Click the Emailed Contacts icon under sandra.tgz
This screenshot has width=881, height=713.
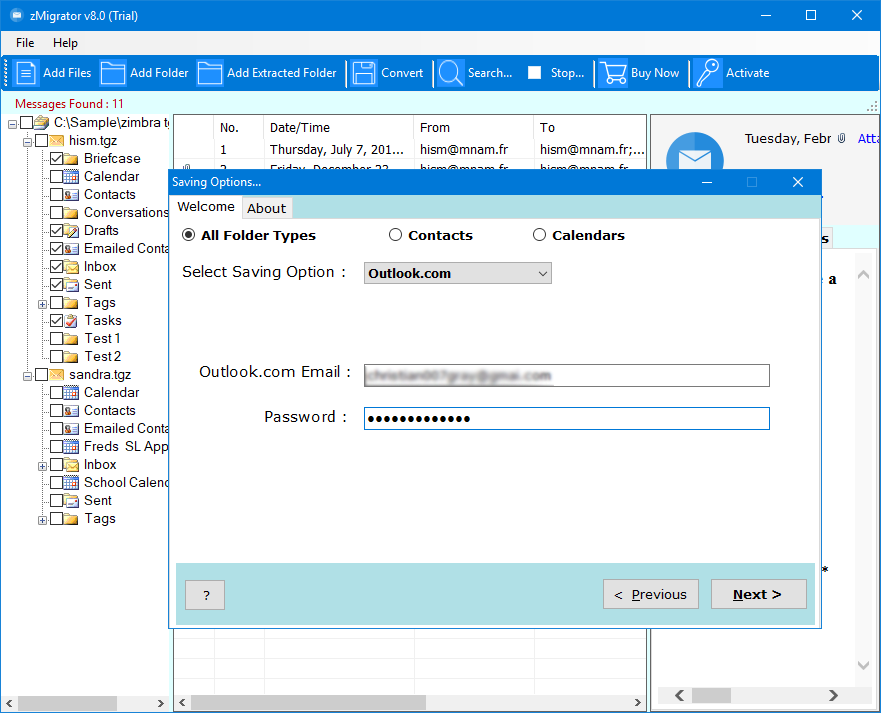(71, 428)
